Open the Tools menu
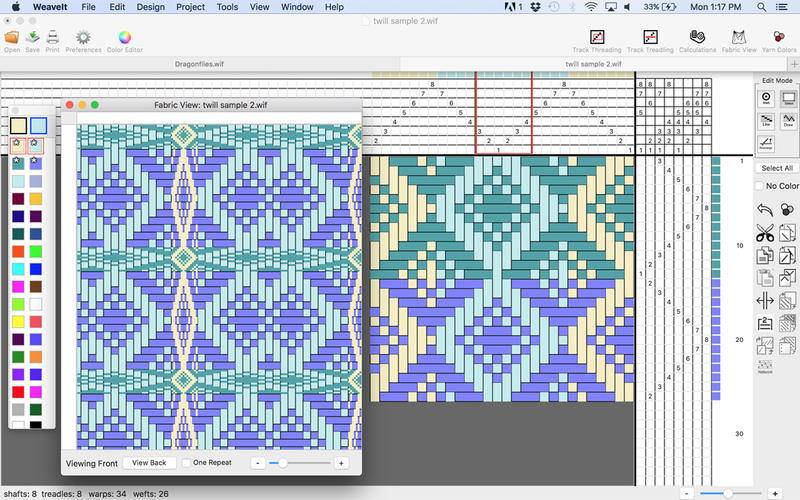Screen dimensions: 800x500 click(227, 7)
